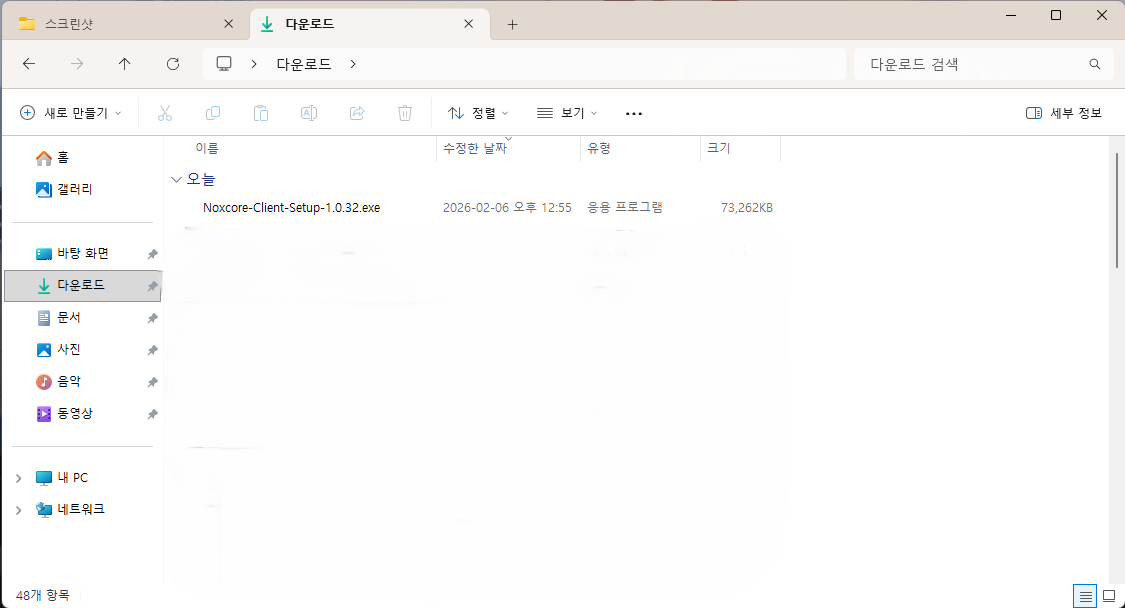Expand the 내 PC tree node
The width and height of the screenshot is (1125, 608).
18,478
